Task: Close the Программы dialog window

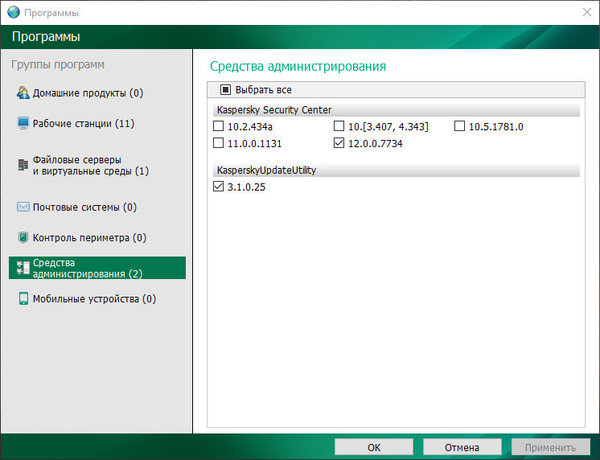Action: coord(584,11)
